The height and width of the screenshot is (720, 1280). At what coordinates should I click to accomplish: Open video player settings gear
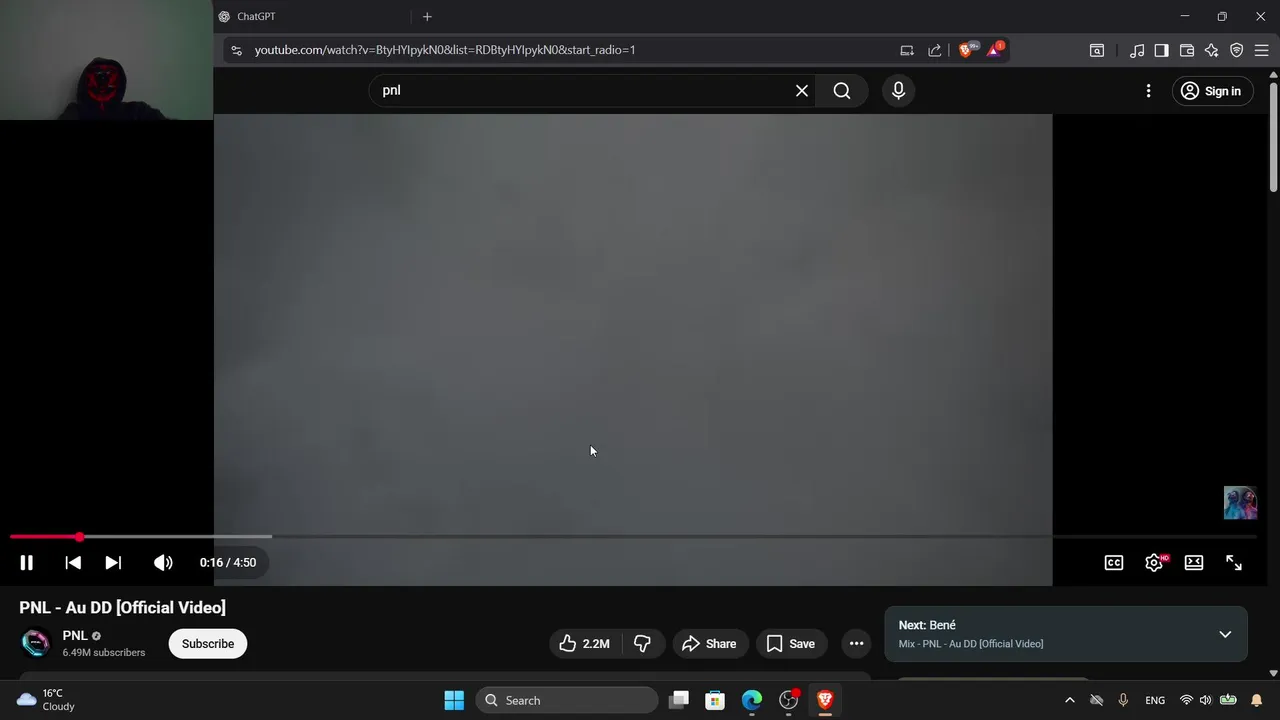point(1154,563)
